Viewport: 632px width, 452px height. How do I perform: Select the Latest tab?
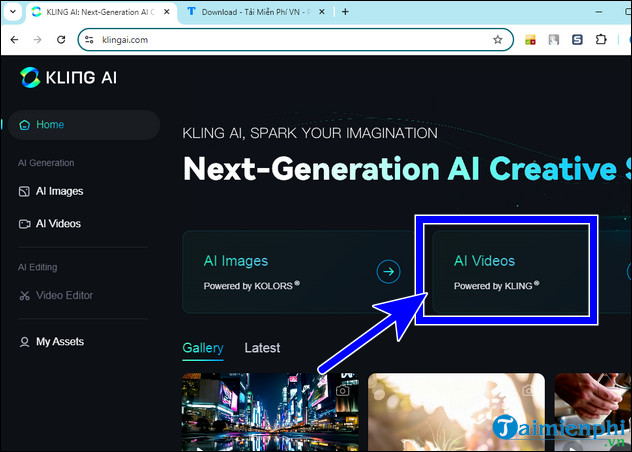(262, 348)
